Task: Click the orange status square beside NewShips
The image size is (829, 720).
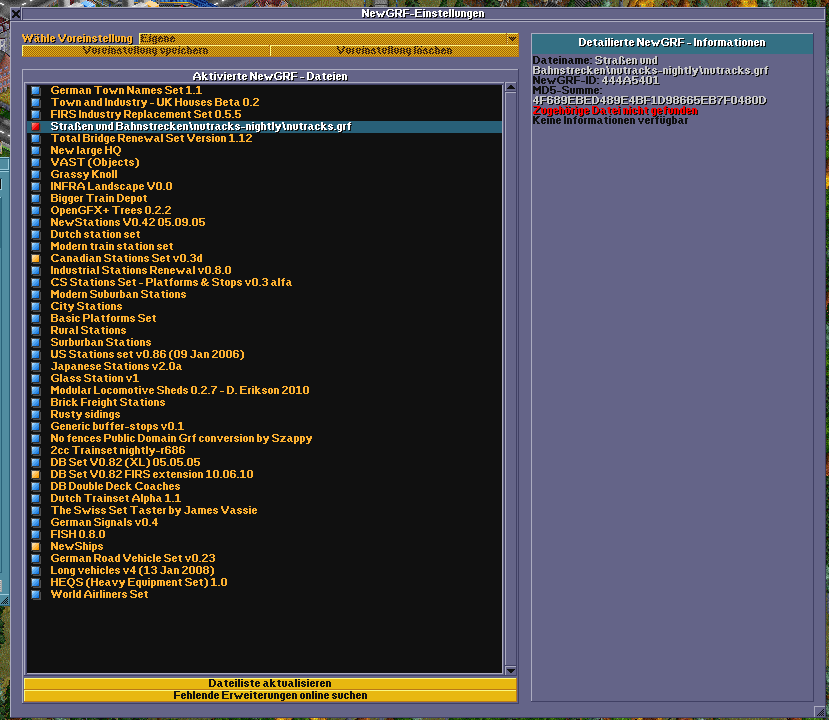Action: (x=36, y=547)
